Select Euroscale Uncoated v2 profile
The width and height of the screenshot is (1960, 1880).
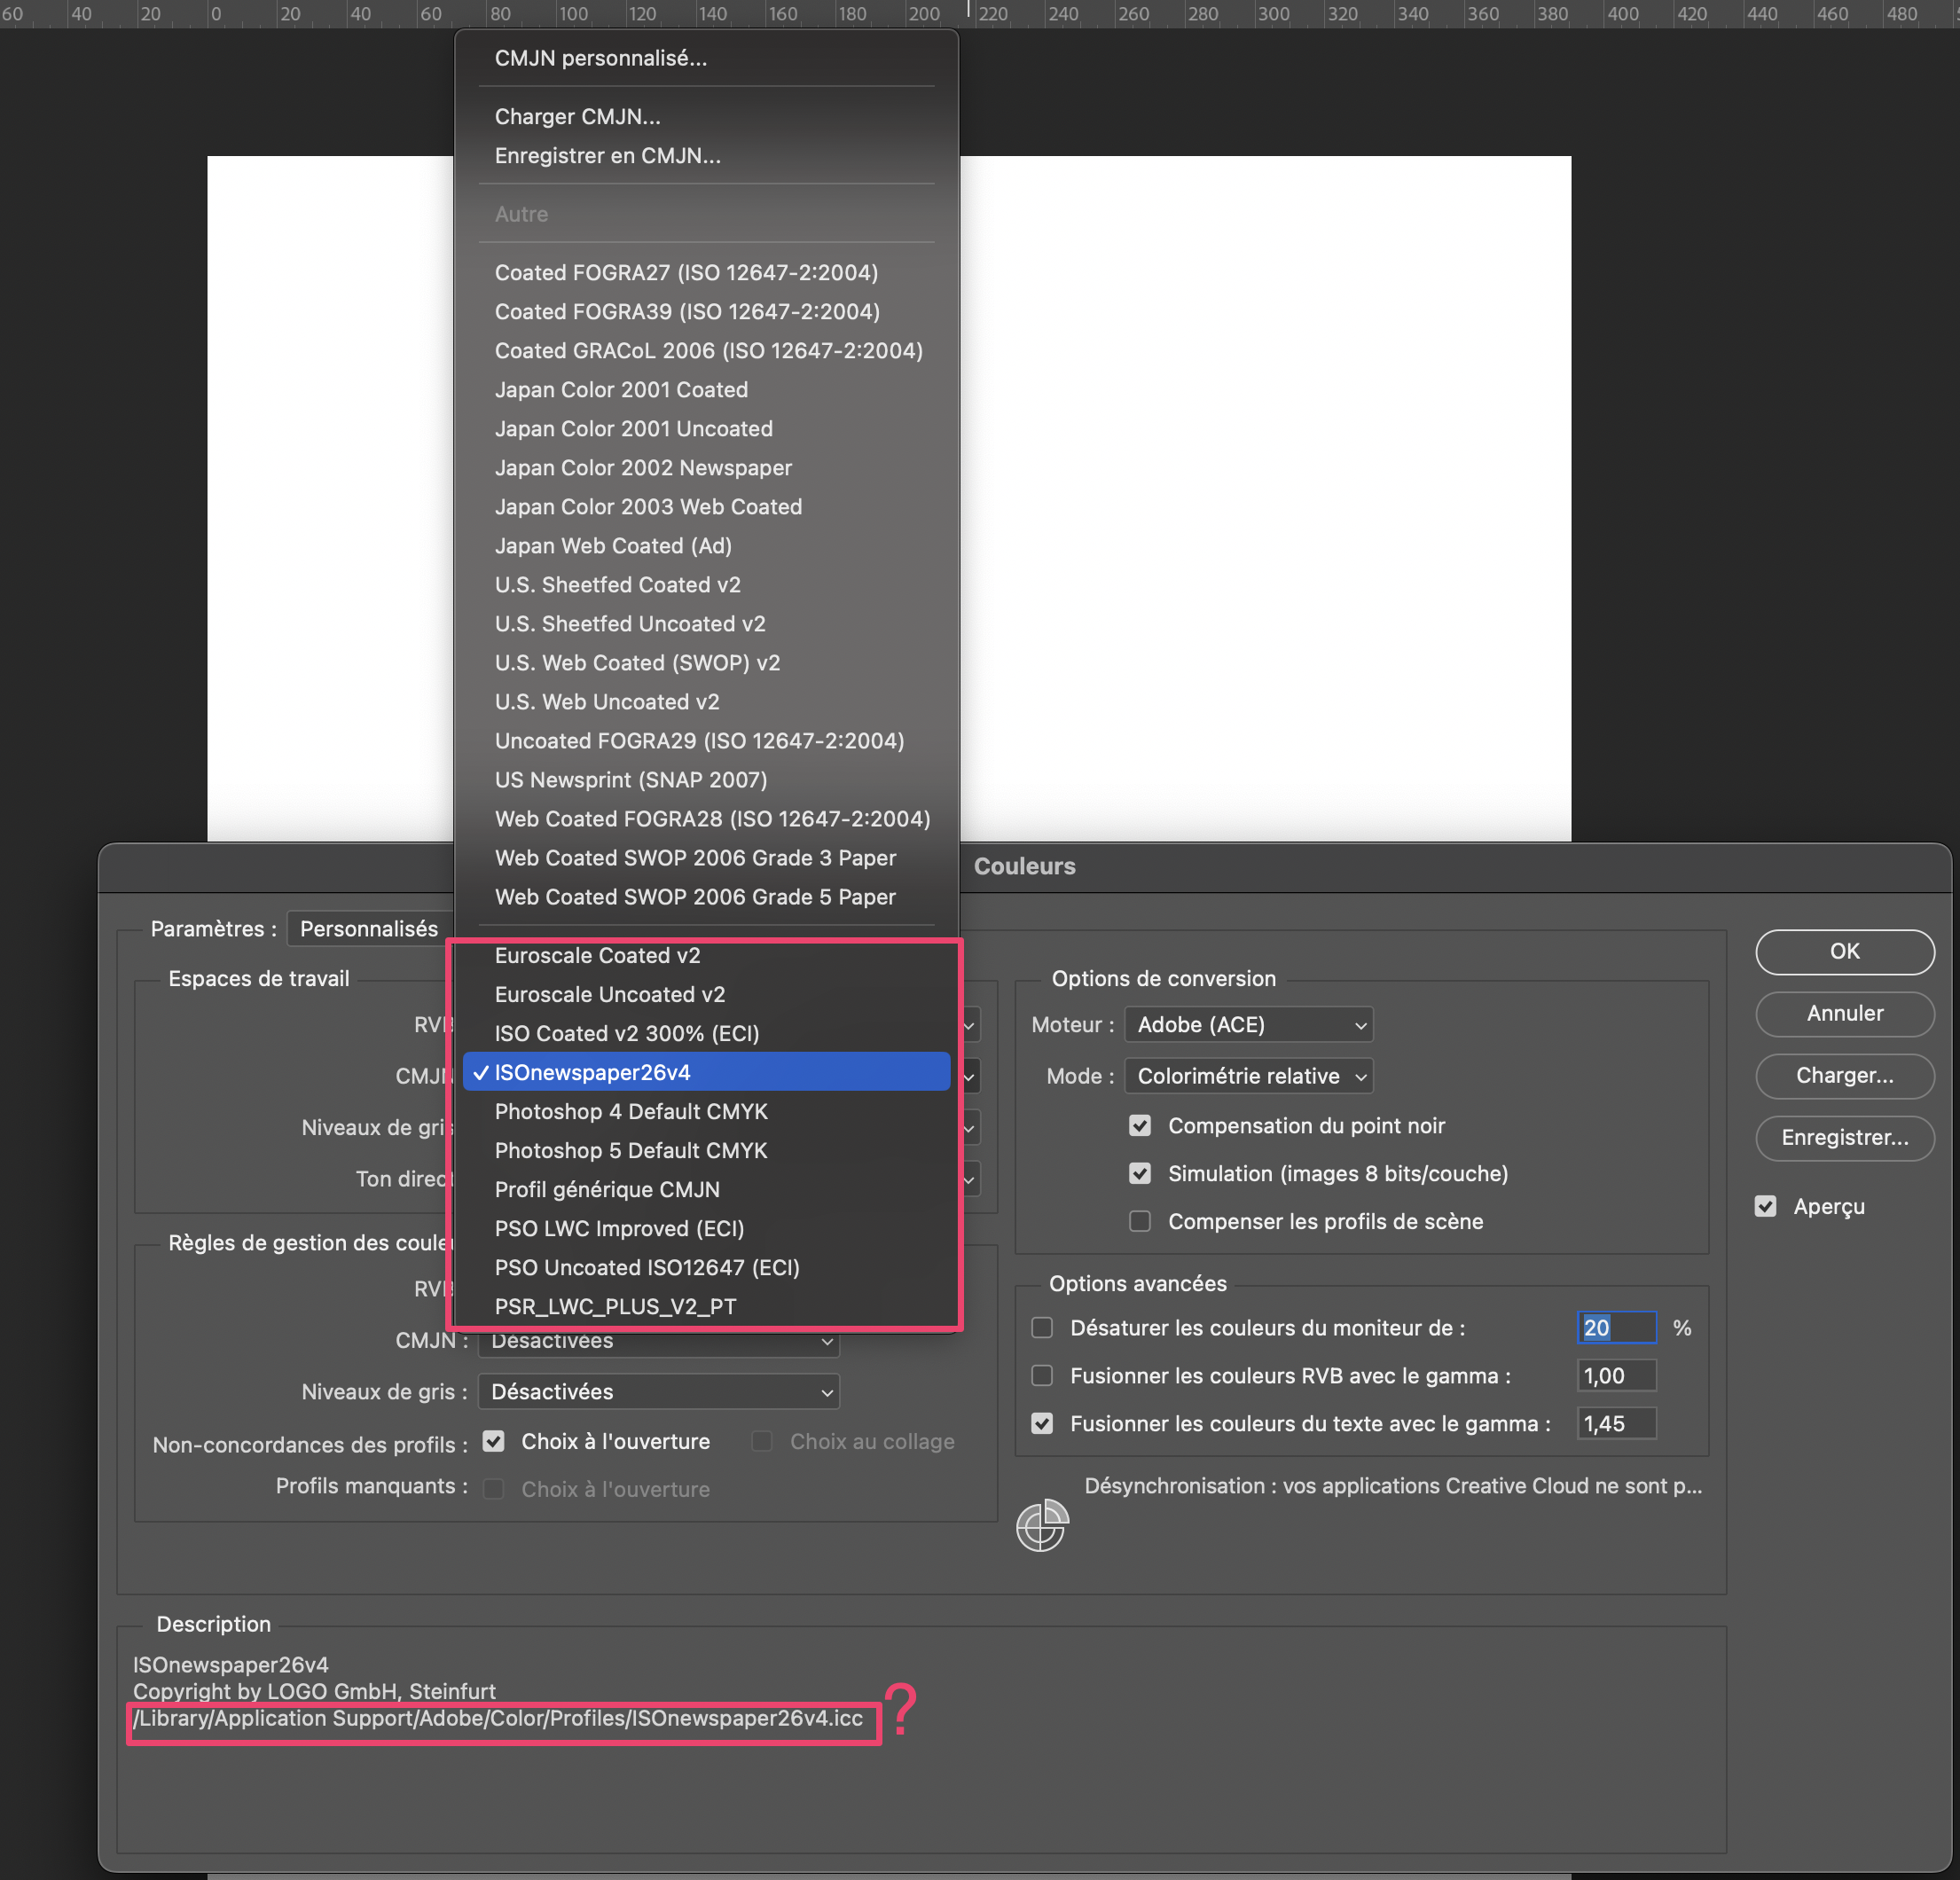[x=610, y=994]
